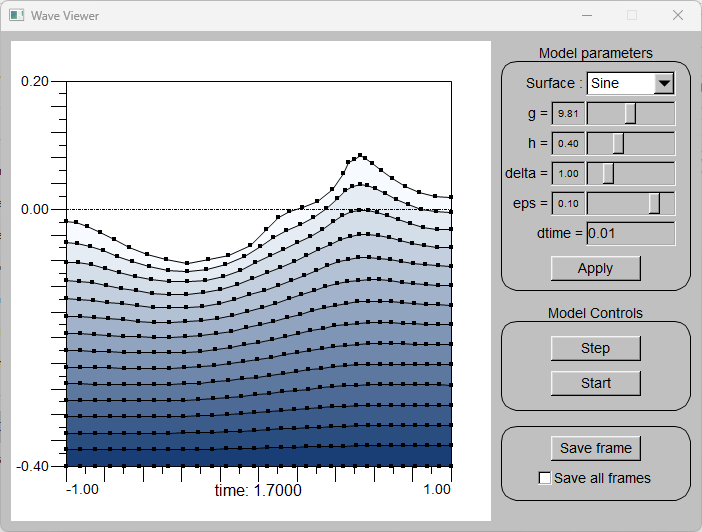Click the Apply button

[x=595, y=268]
